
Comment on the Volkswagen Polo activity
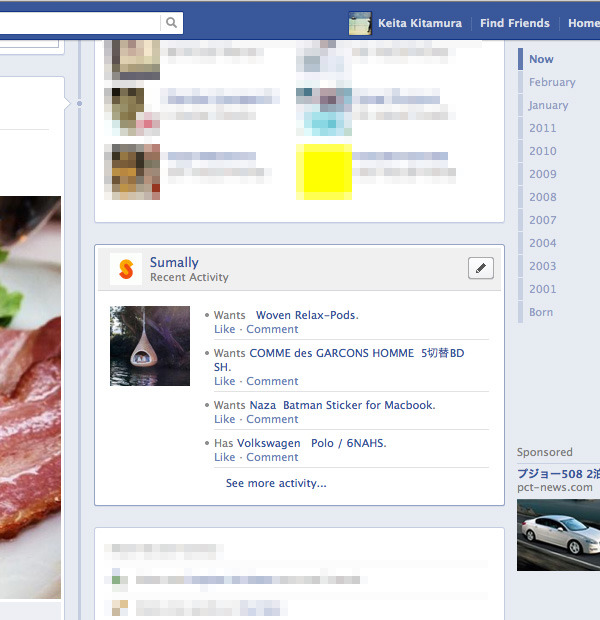coord(272,457)
